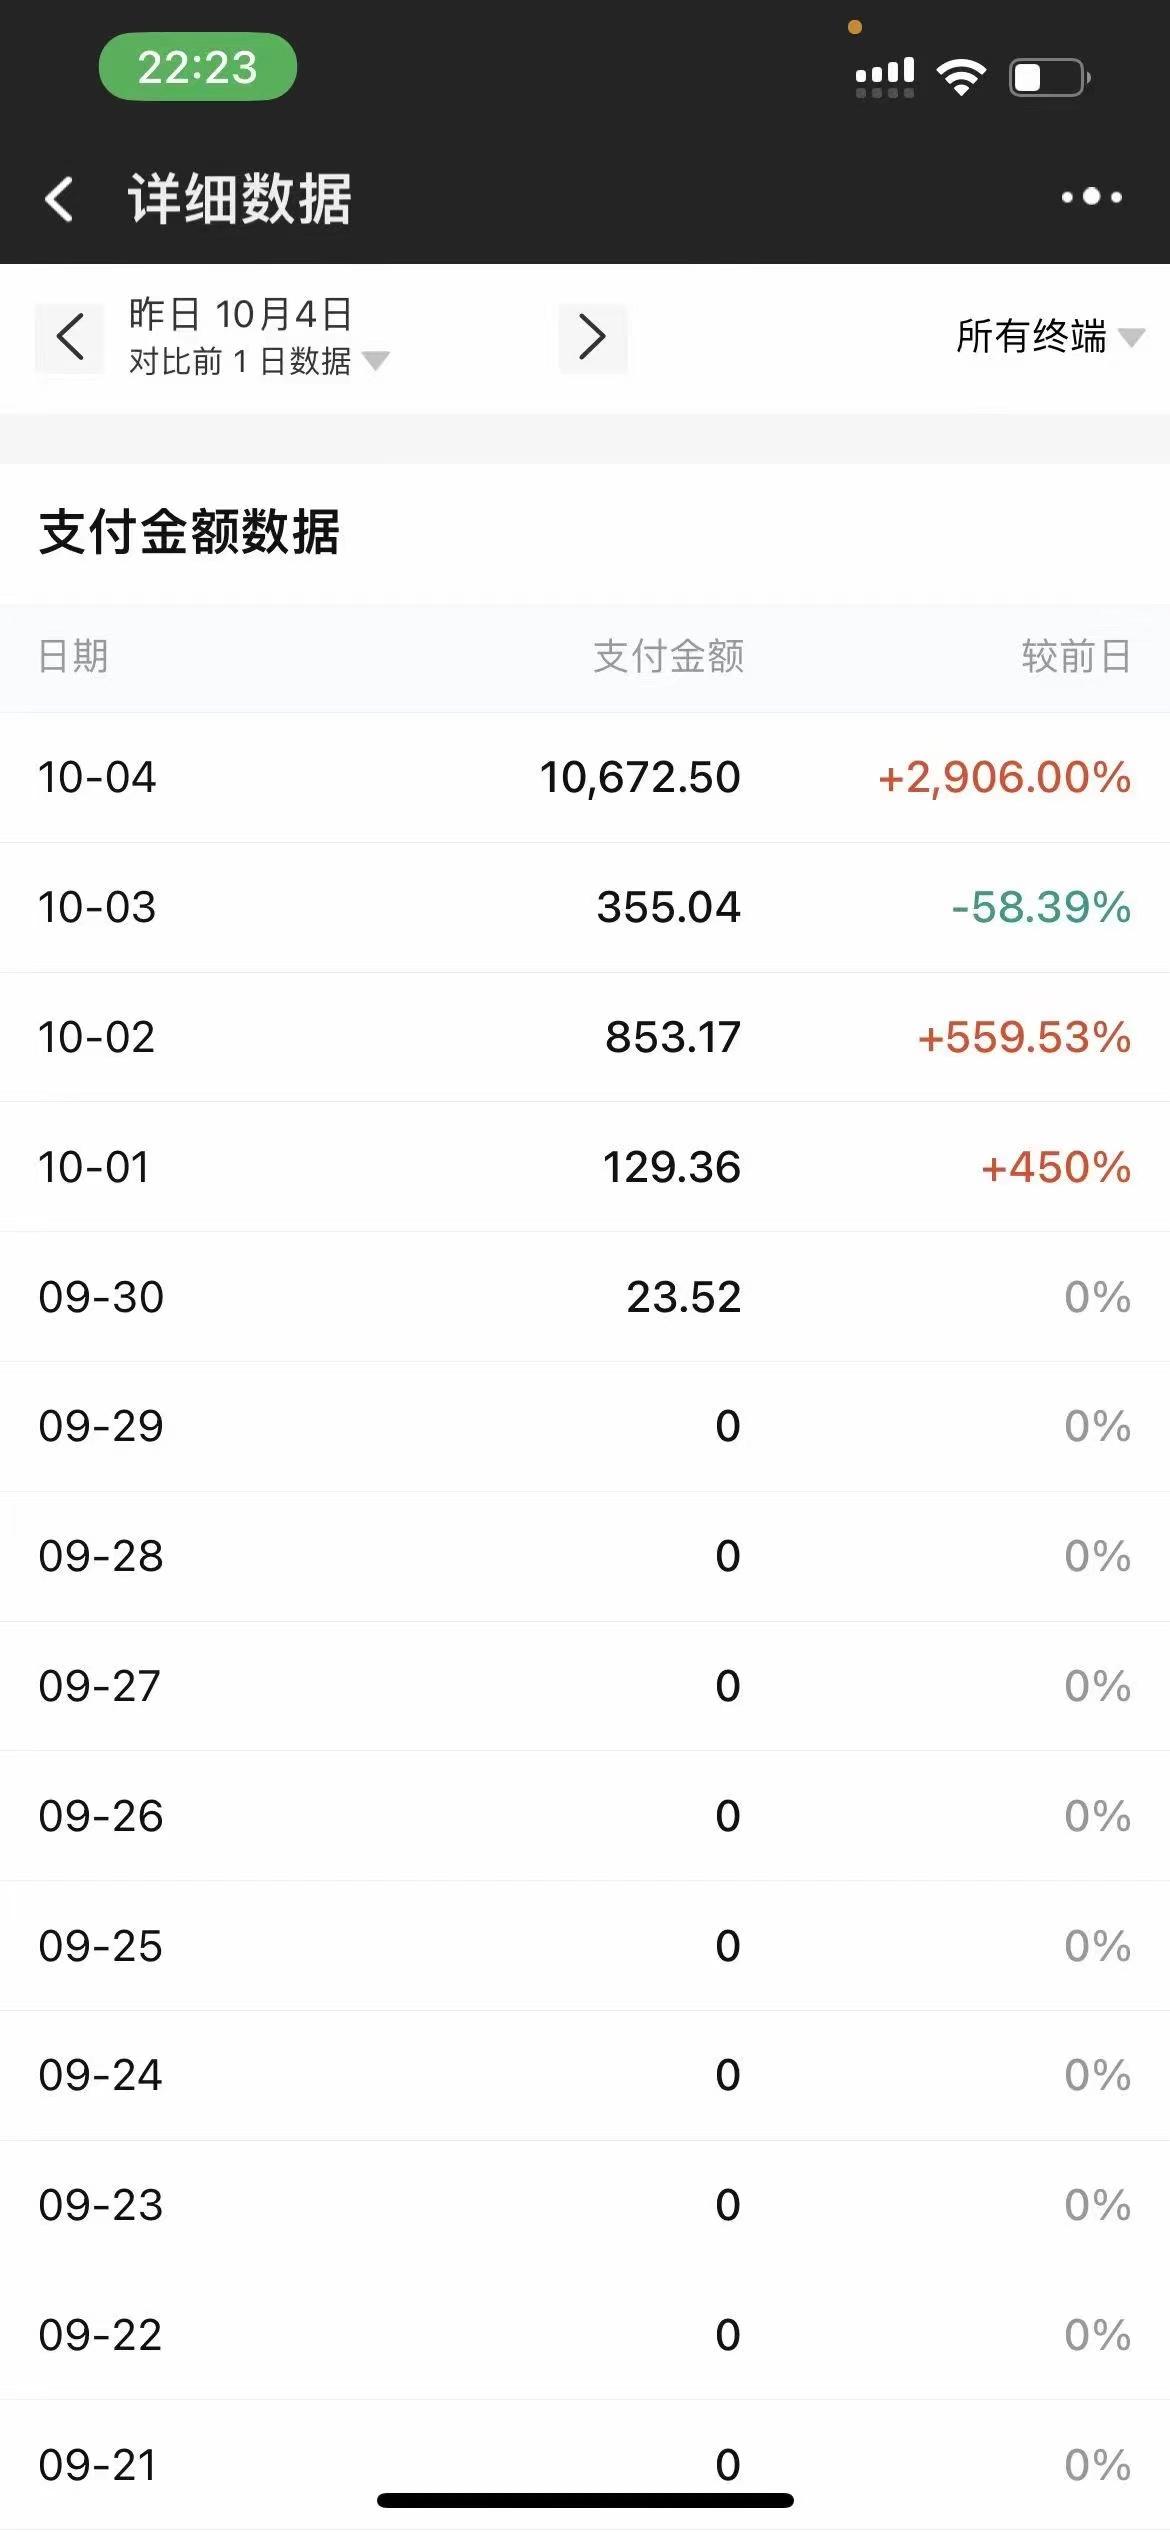Select the 10-02 amount 853.17
Screen dimensions: 1170x2532
672,1037
